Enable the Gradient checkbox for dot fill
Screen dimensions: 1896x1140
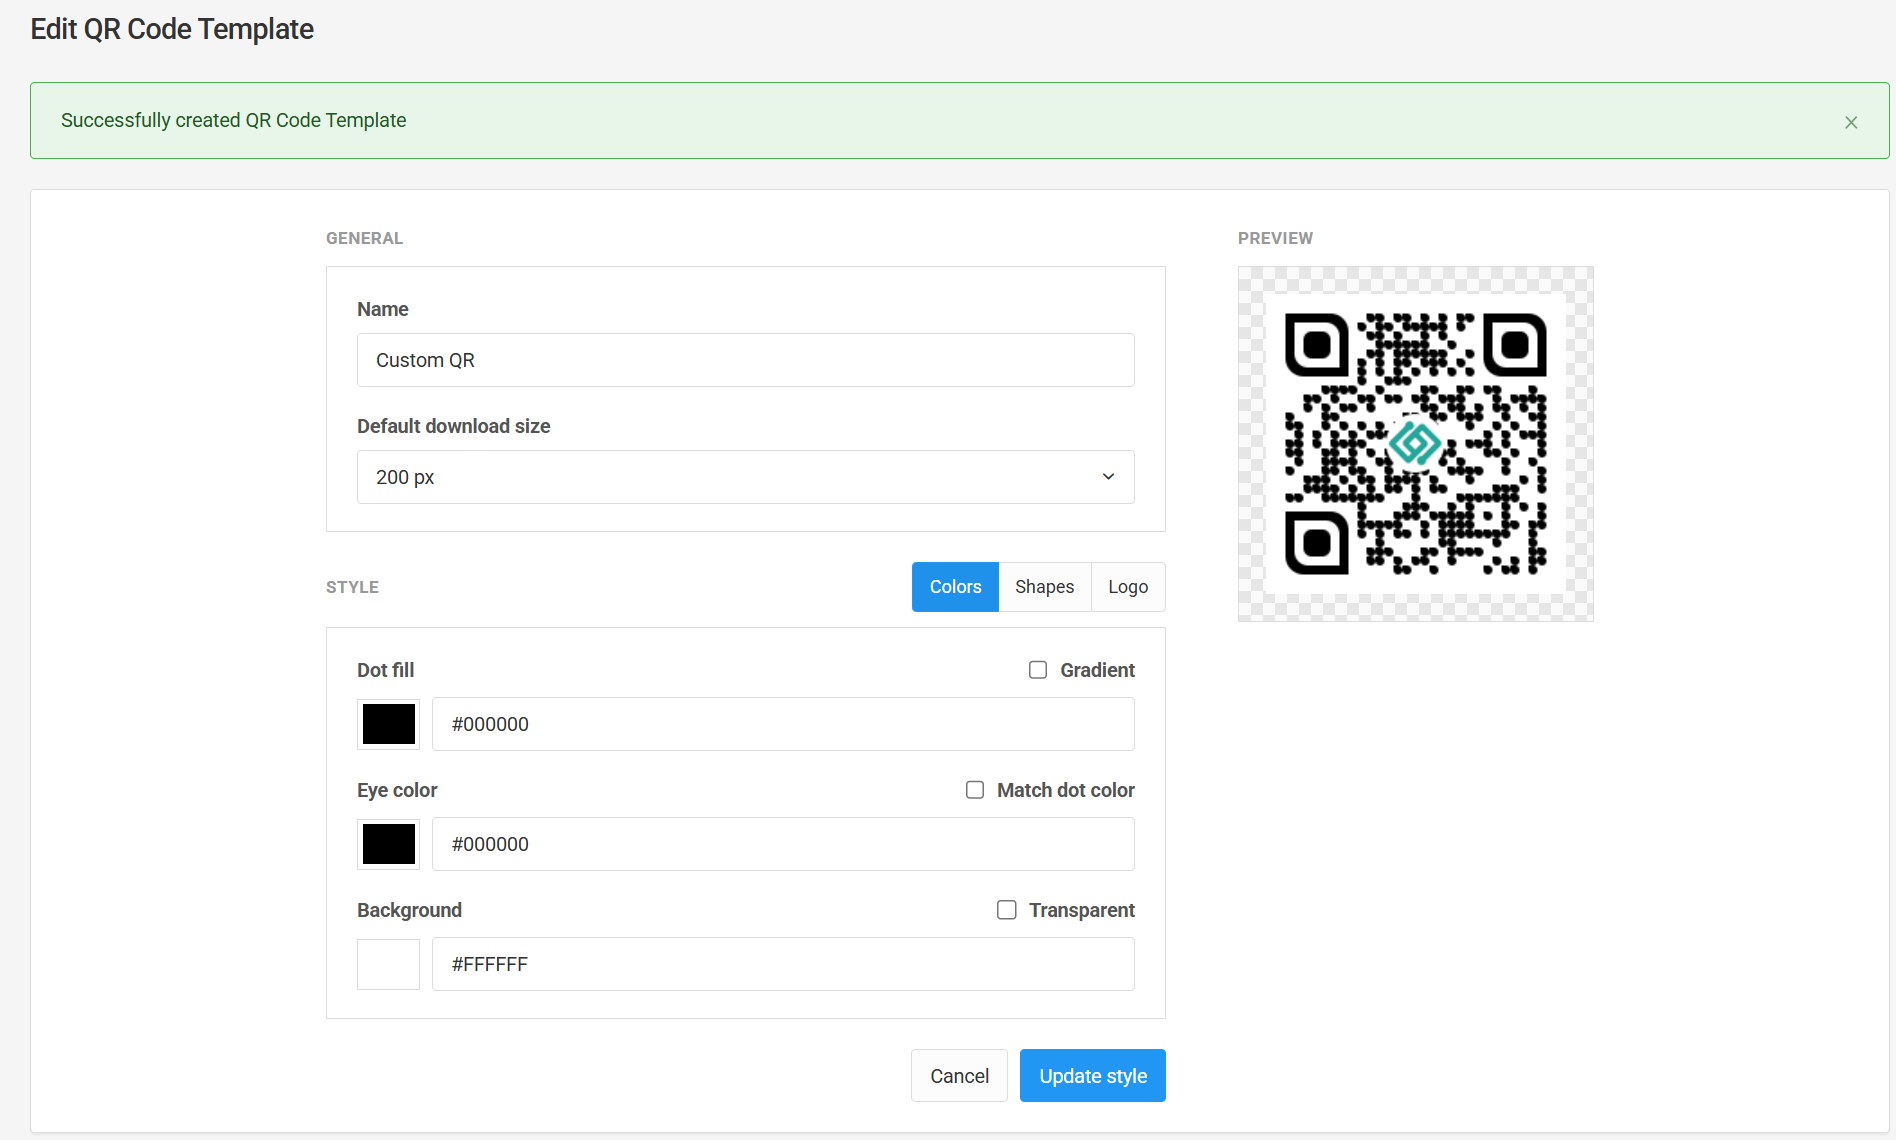1038,670
